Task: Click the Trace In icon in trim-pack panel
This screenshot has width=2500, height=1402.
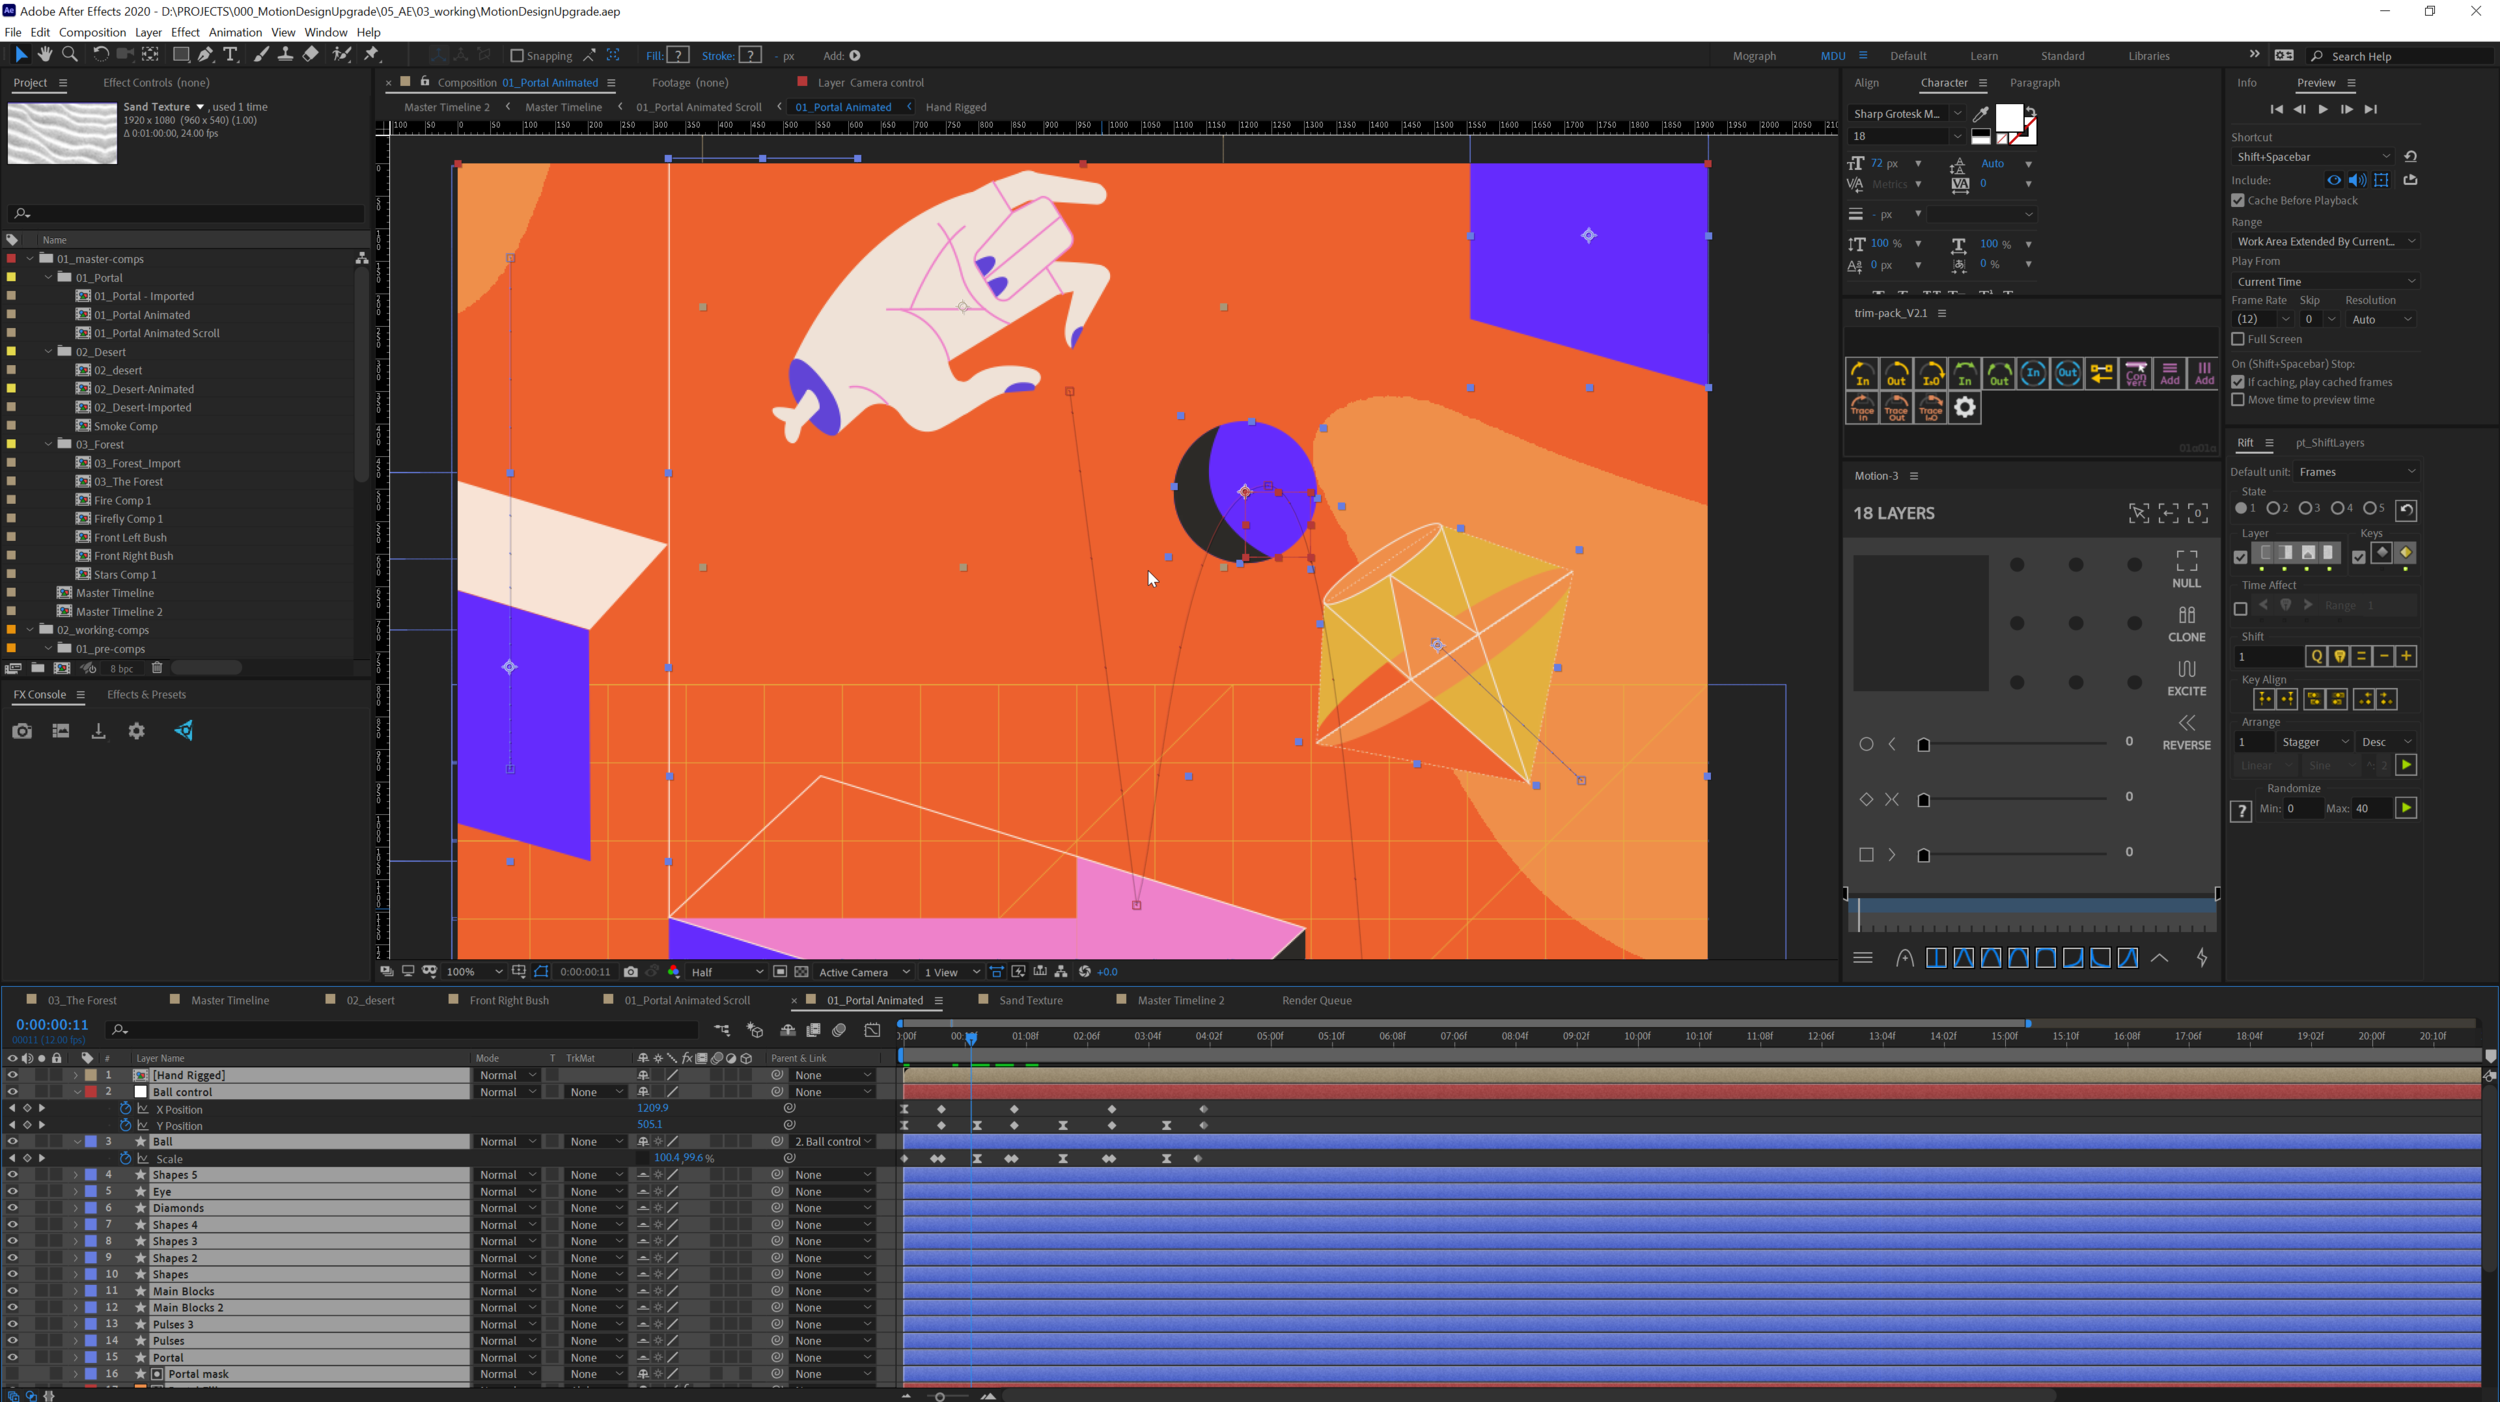Action: pos(1862,408)
